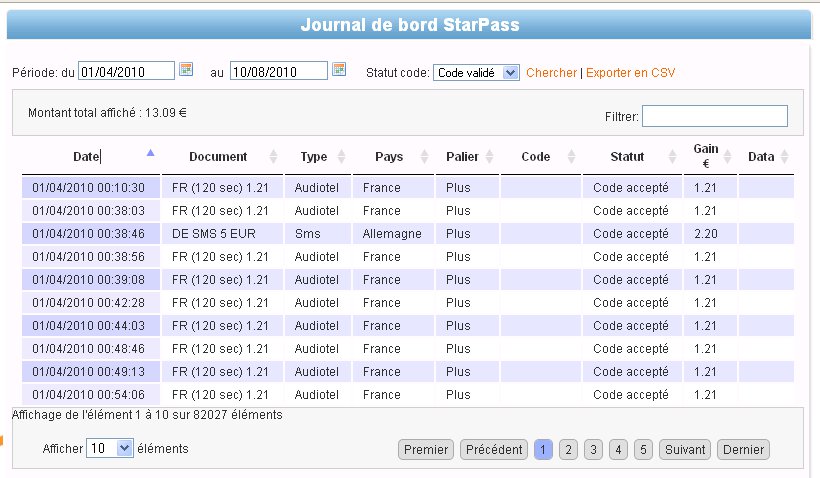Click the Exporter en CSV link
This screenshot has height=478, width=820.
(x=630, y=73)
